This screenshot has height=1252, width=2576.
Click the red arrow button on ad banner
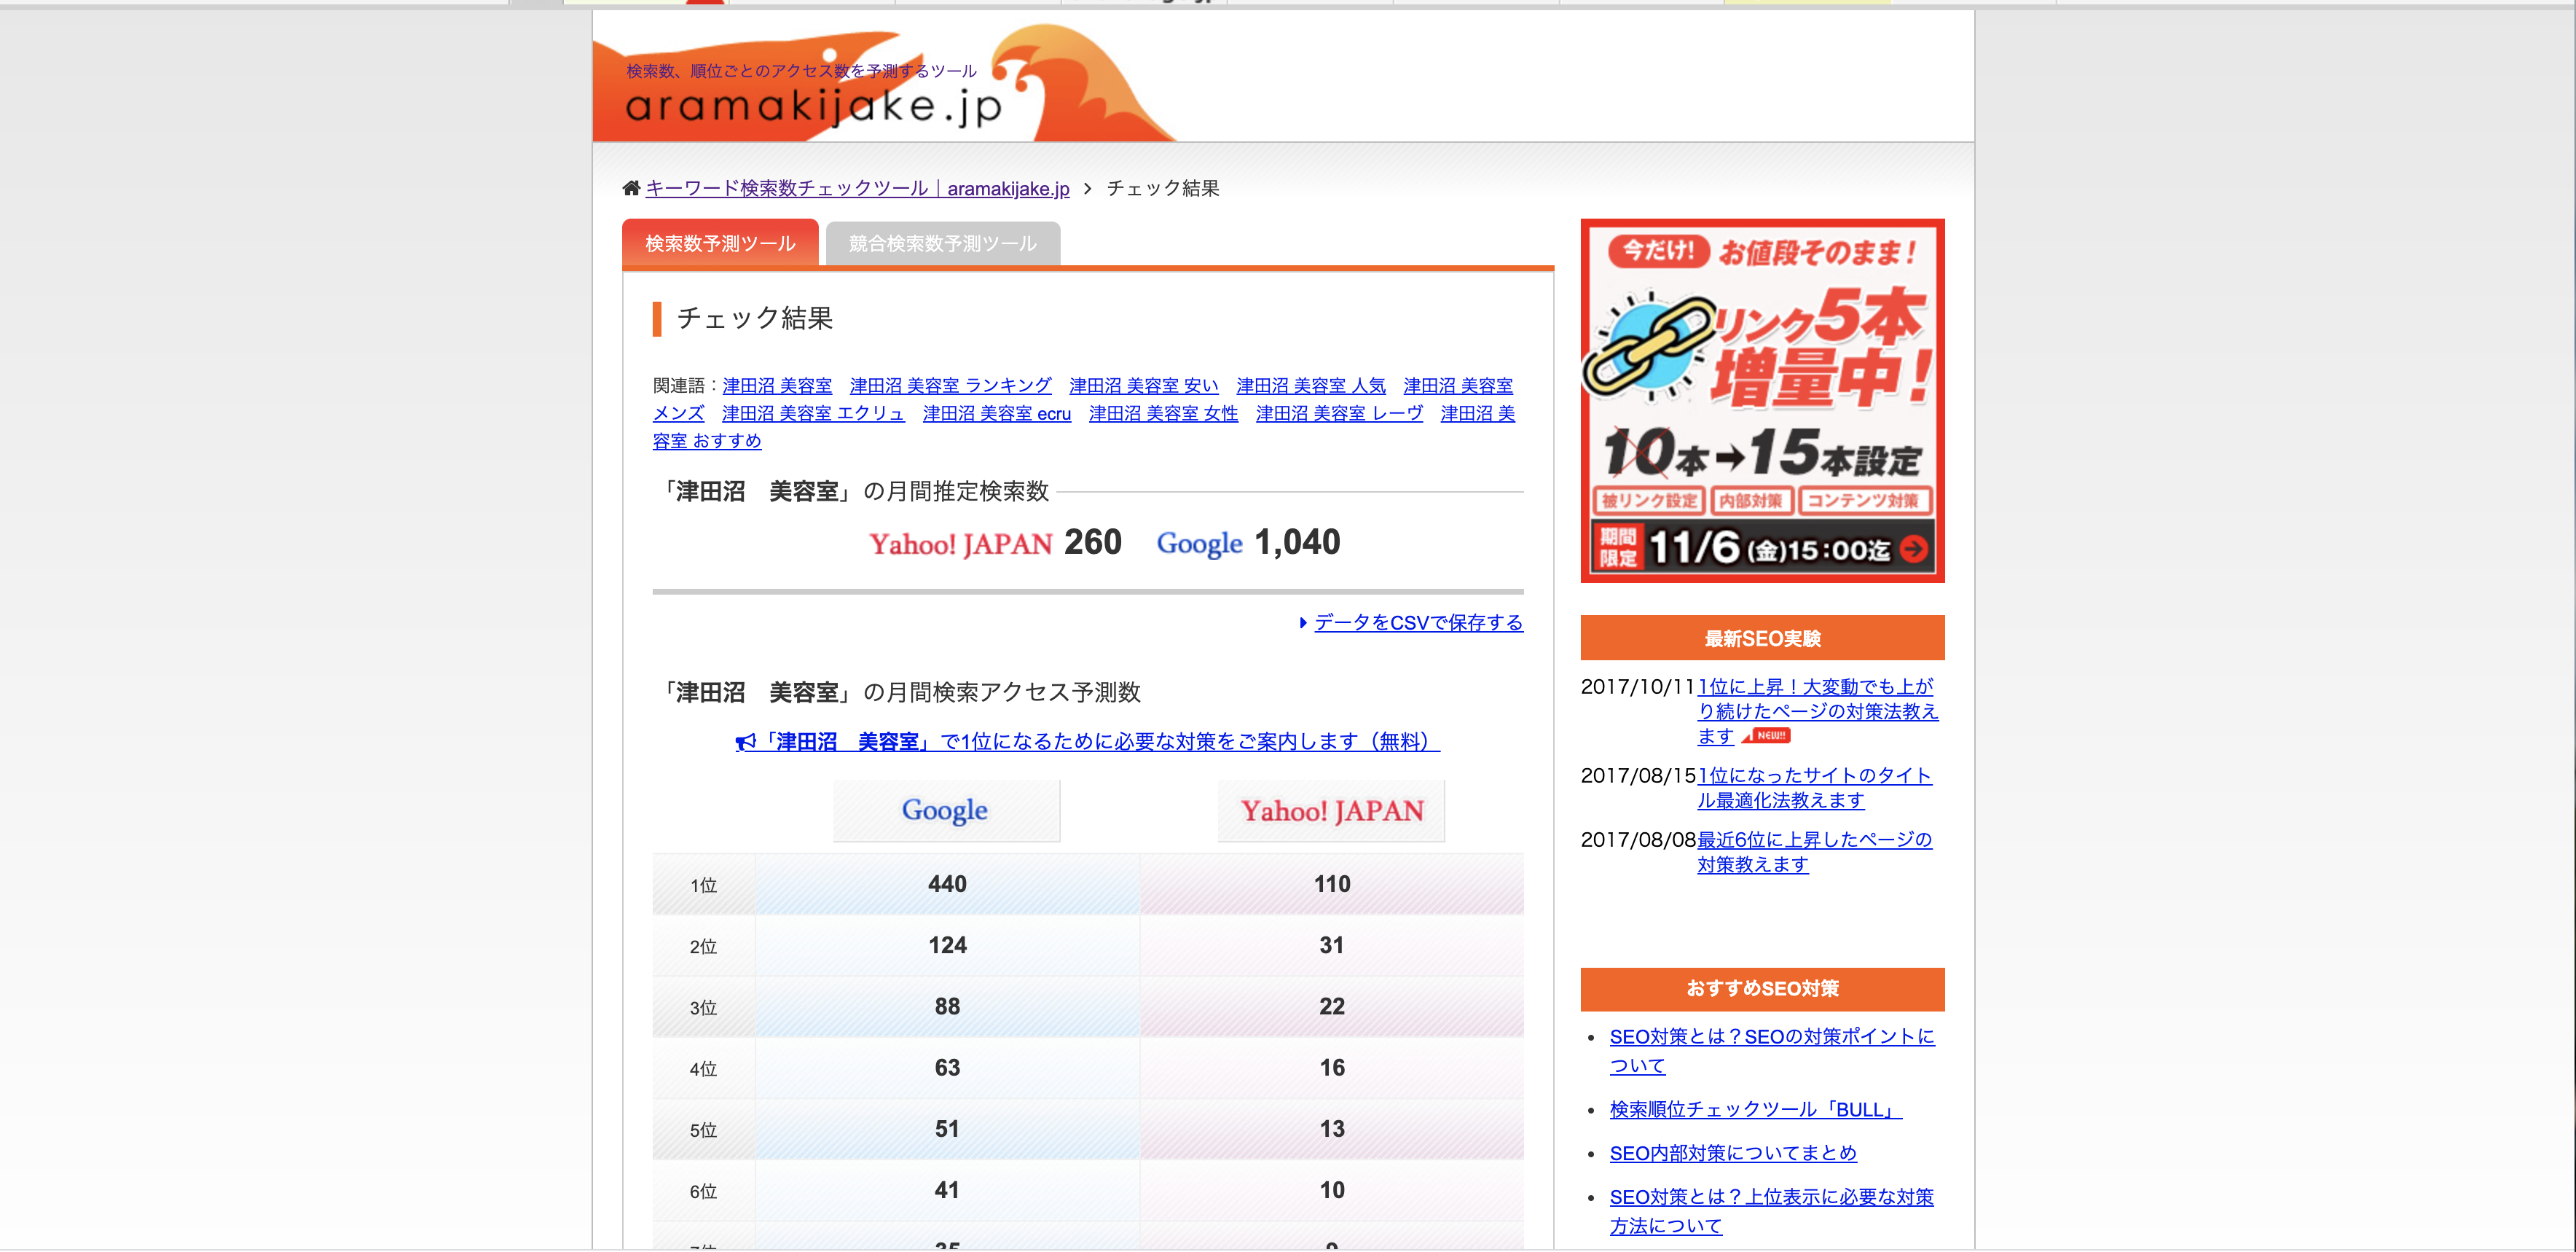coord(1913,548)
